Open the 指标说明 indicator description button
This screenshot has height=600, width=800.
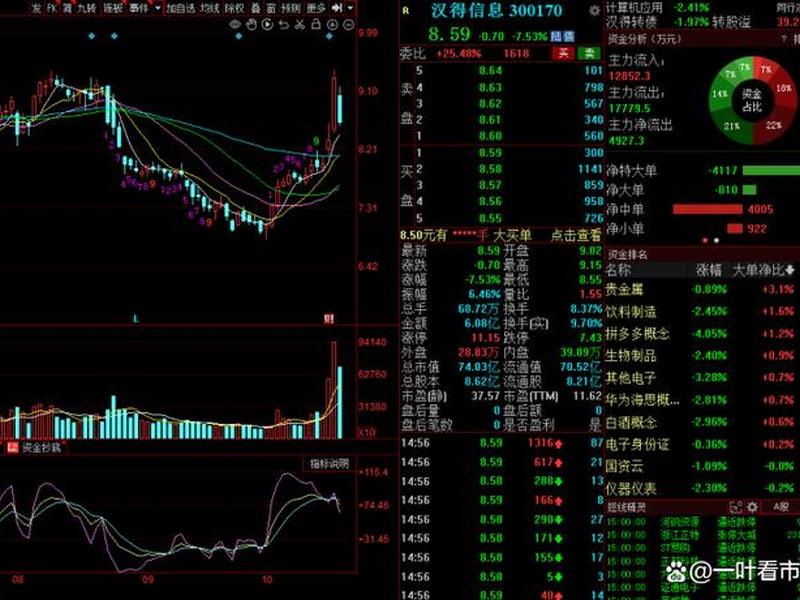point(329,463)
